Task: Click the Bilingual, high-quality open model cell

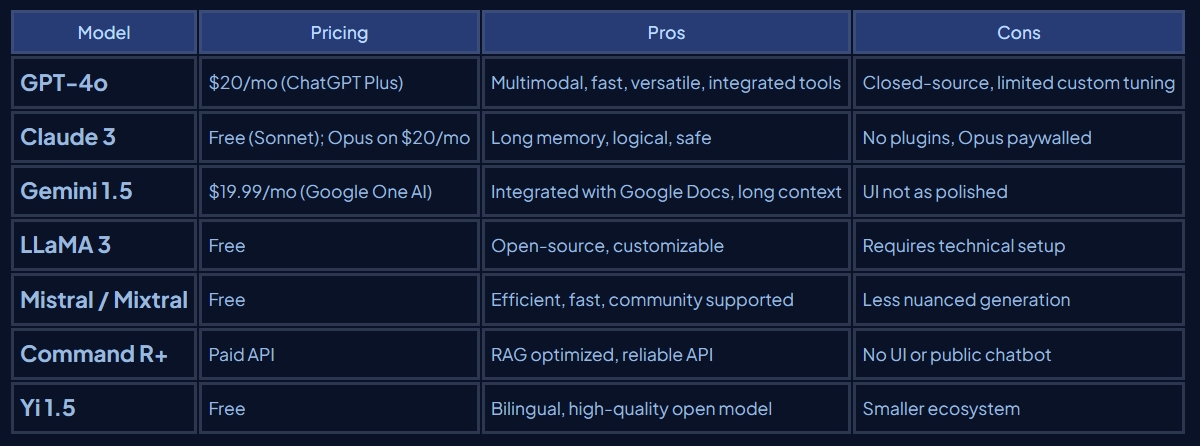Action: (631, 408)
